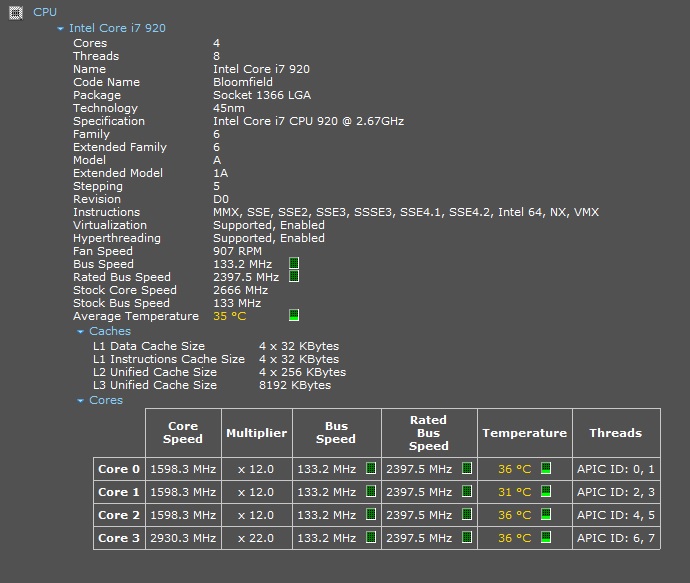The height and width of the screenshot is (583, 690).
Task: Show Core 1 Temperature graph icon
Action: click(x=546, y=491)
